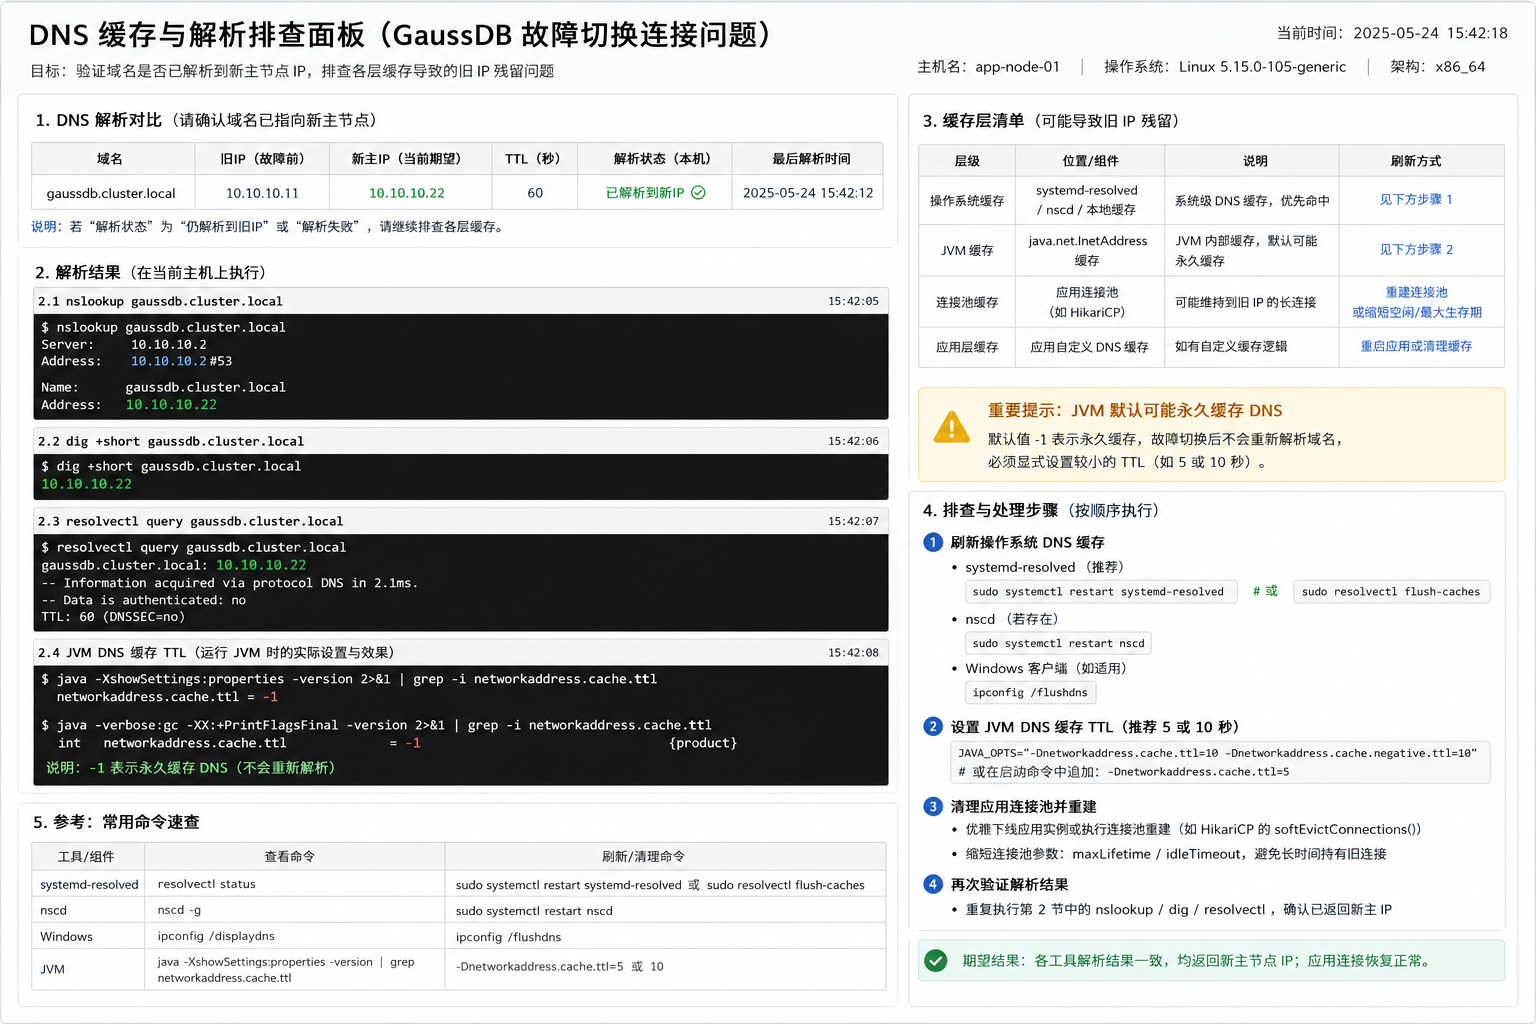This screenshot has width=1536, height=1024.
Task: Open link 见下方步骤 1
Action: coord(1416,200)
